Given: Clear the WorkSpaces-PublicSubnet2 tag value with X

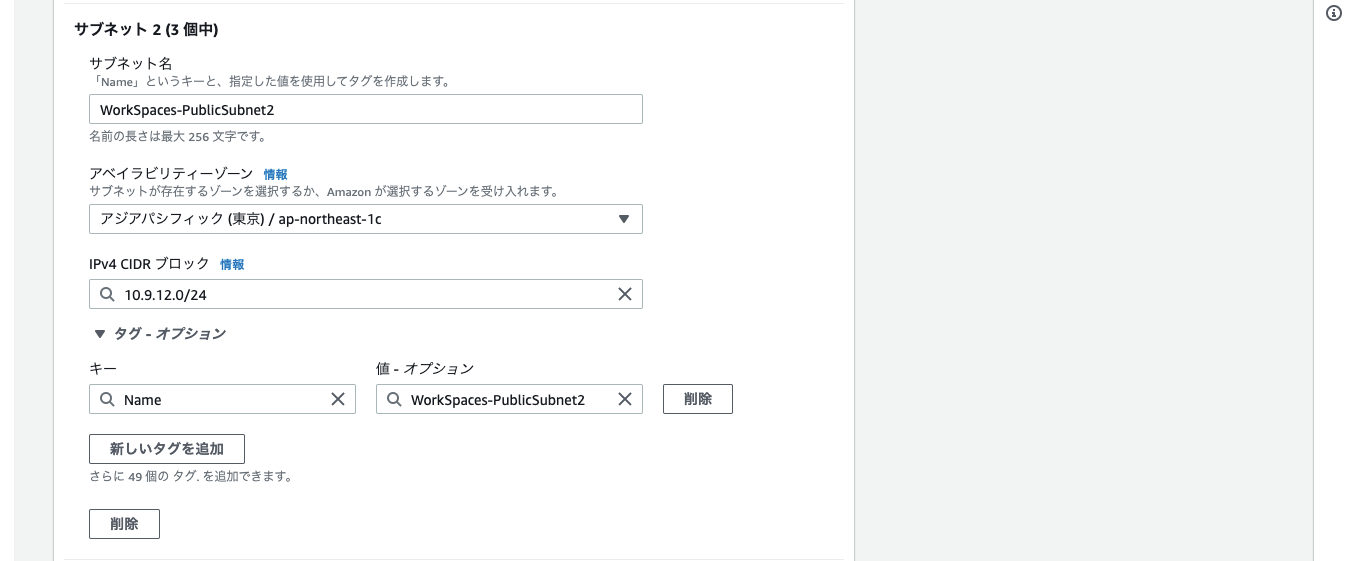Looking at the screenshot, I should (x=625, y=399).
